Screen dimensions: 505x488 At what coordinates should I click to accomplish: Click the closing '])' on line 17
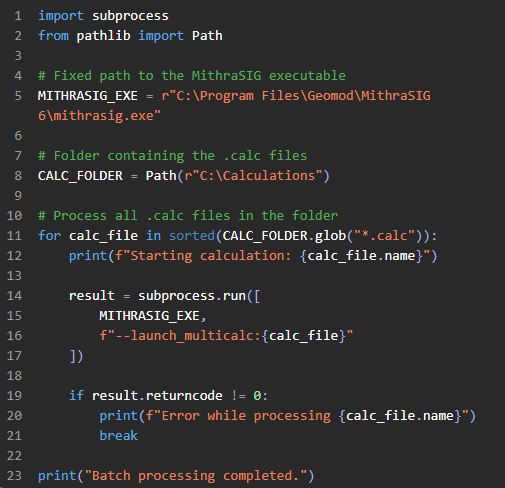(x=76, y=356)
